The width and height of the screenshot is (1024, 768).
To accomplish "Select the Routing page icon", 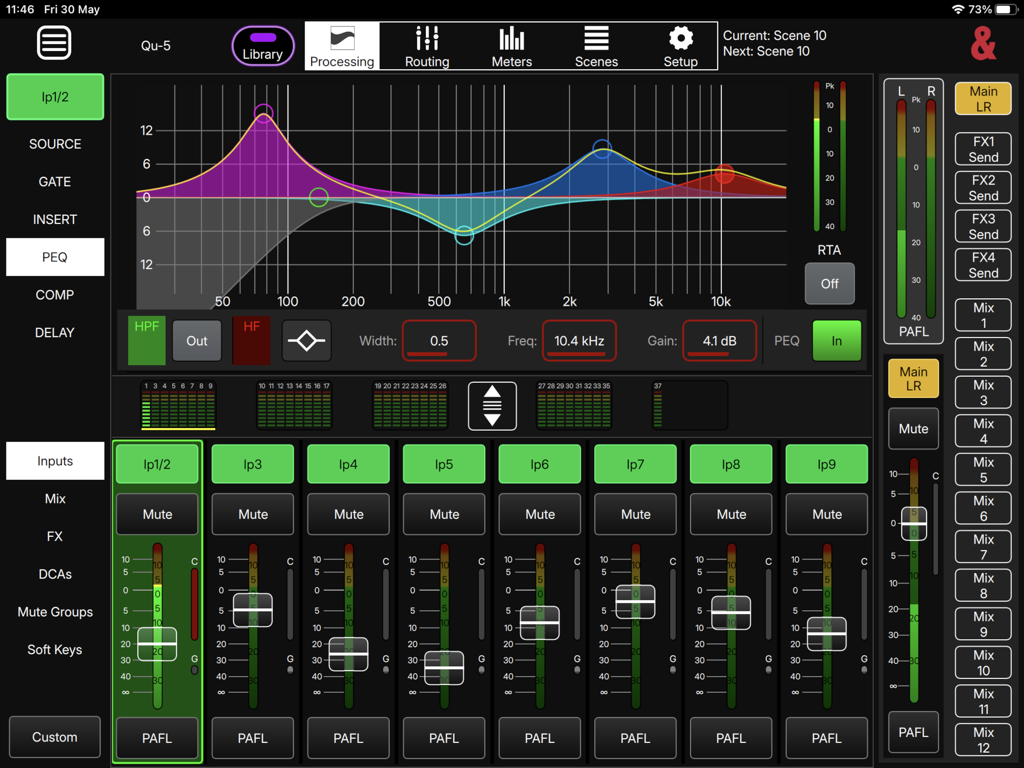I will click(x=426, y=45).
